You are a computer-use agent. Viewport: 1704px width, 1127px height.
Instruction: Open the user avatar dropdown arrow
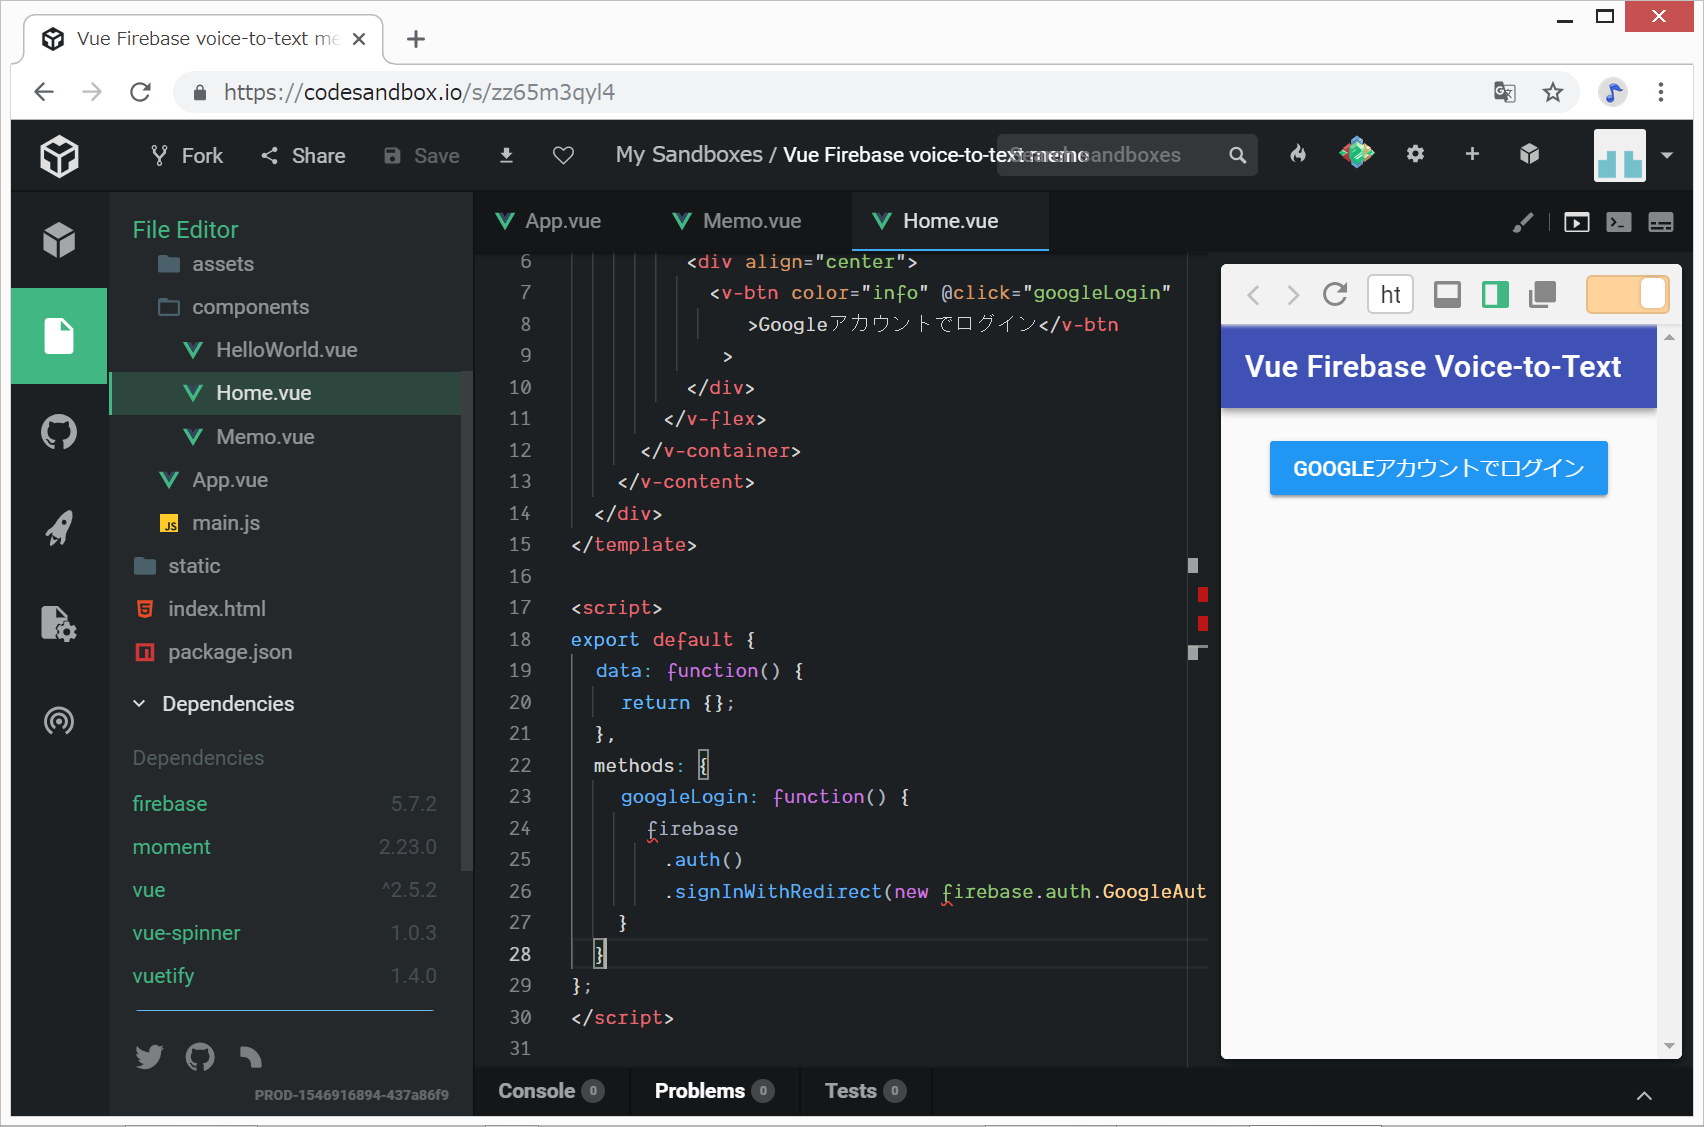[x=1667, y=155]
